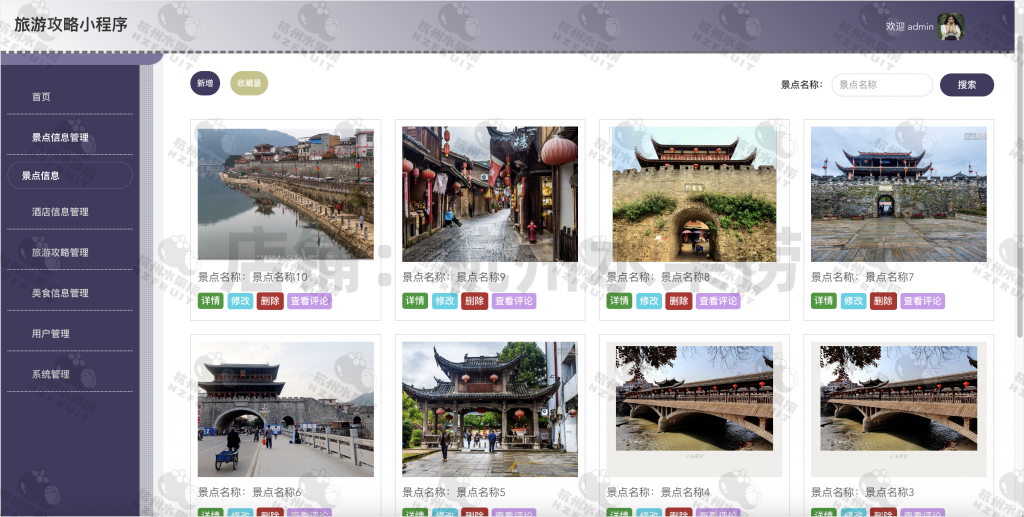Open 美食信息管理 menu

click(60, 292)
